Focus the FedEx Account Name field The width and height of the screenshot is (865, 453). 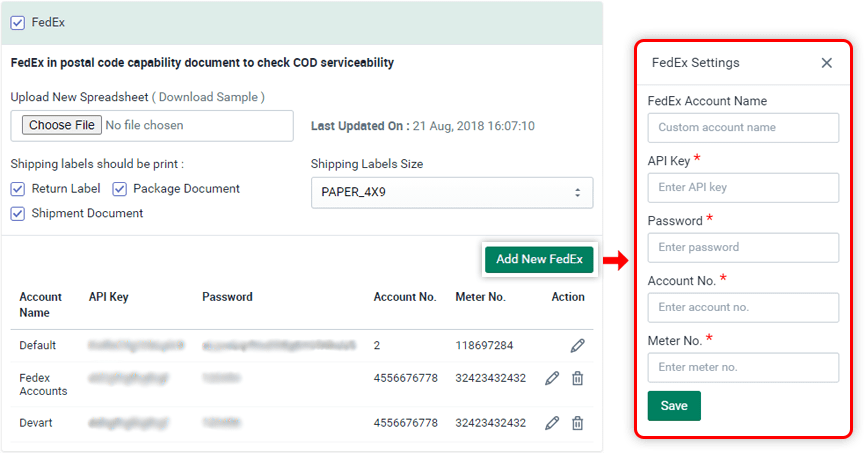(x=743, y=128)
